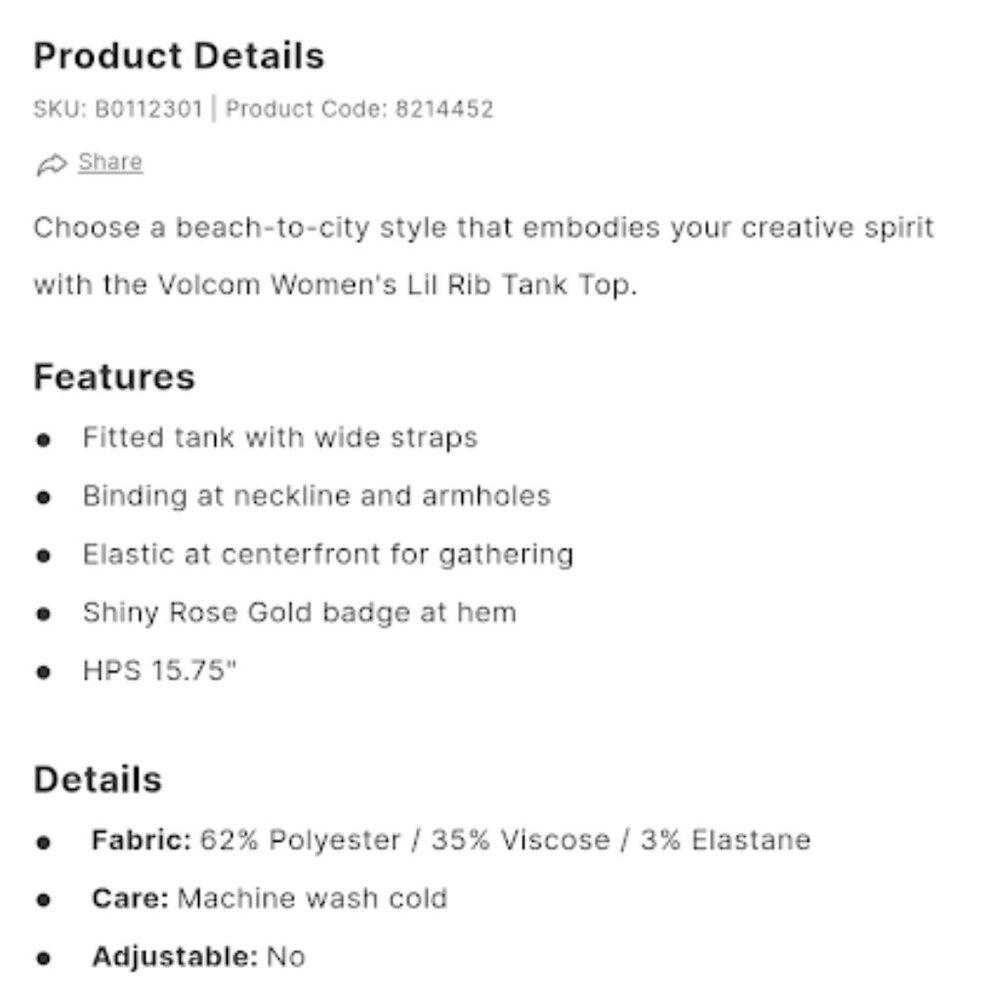Viewport: 1000px width, 1000px height.
Task: Open the Share link
Action: 110,162
